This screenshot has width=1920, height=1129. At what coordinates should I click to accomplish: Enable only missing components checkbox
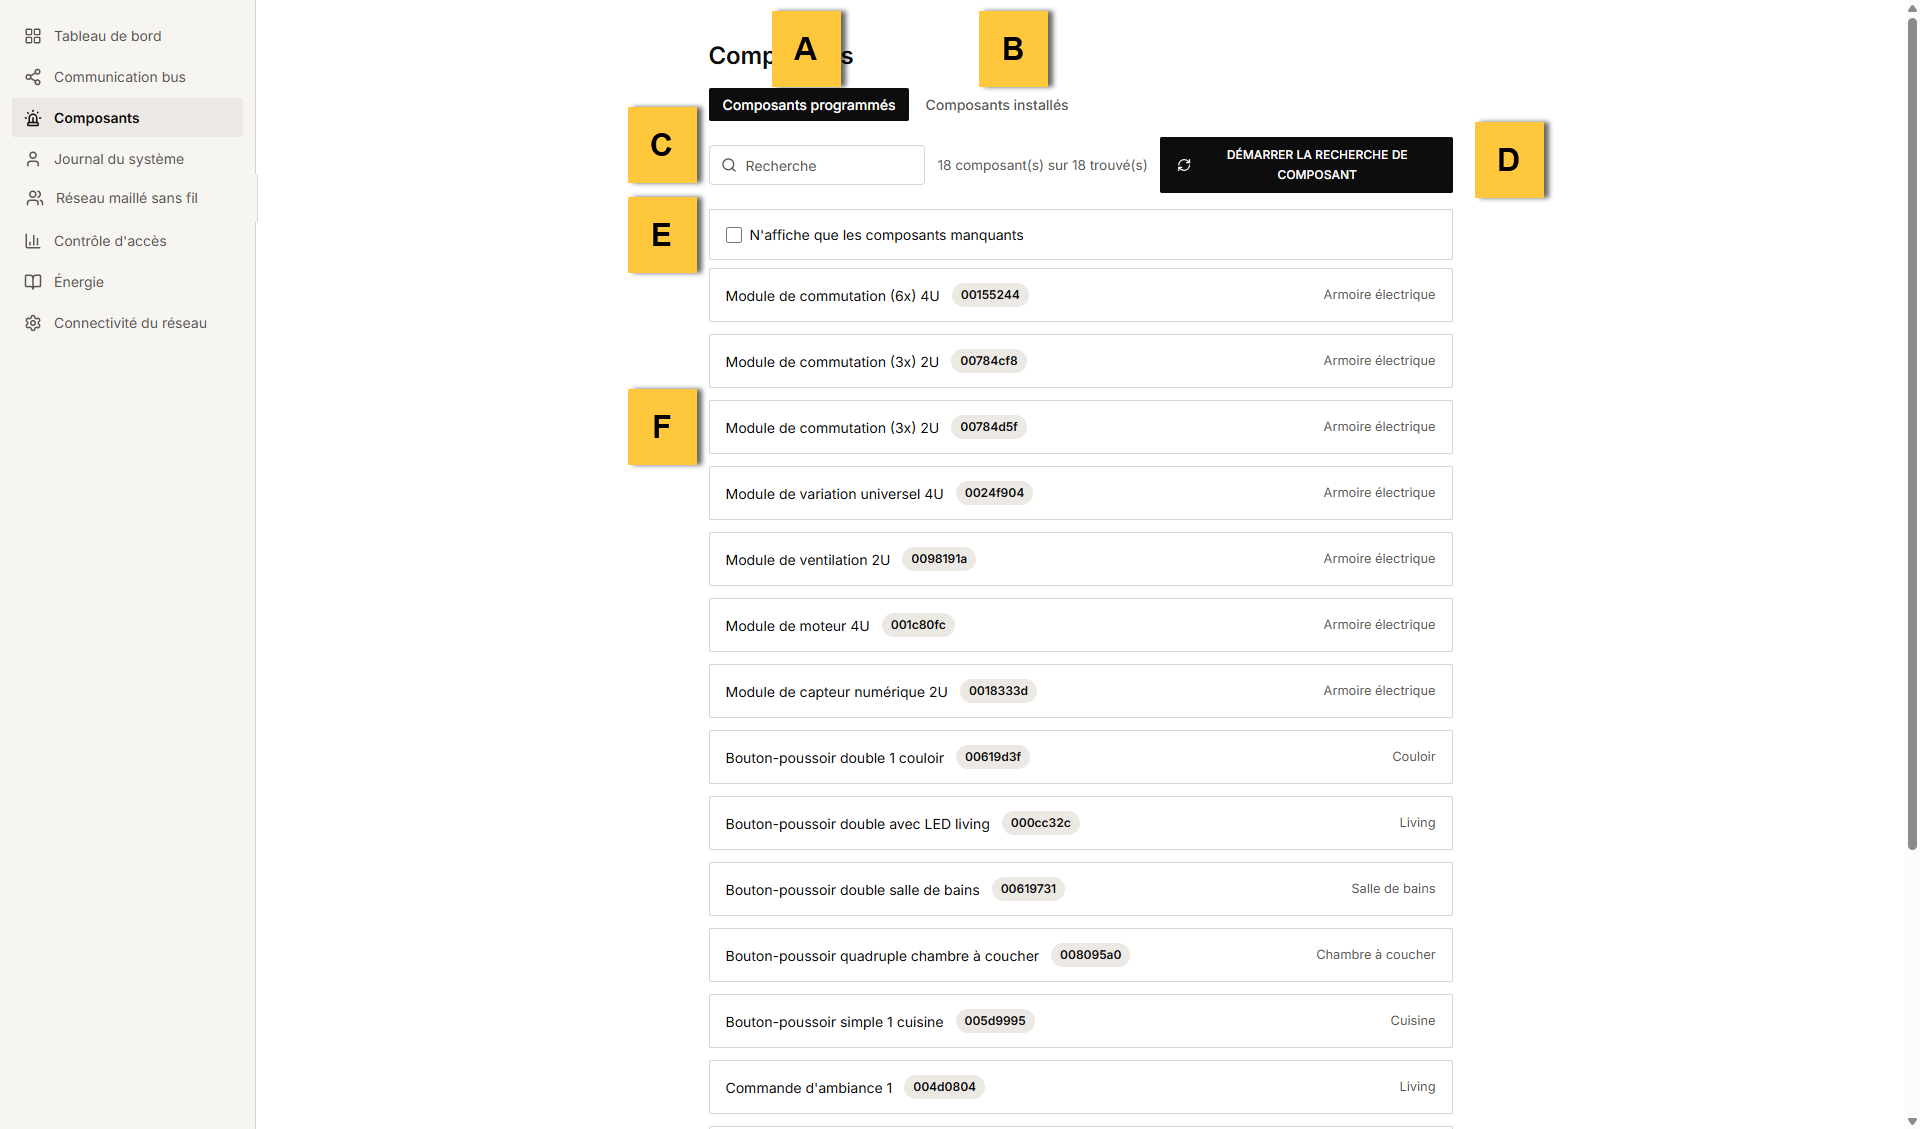point(734,235)
